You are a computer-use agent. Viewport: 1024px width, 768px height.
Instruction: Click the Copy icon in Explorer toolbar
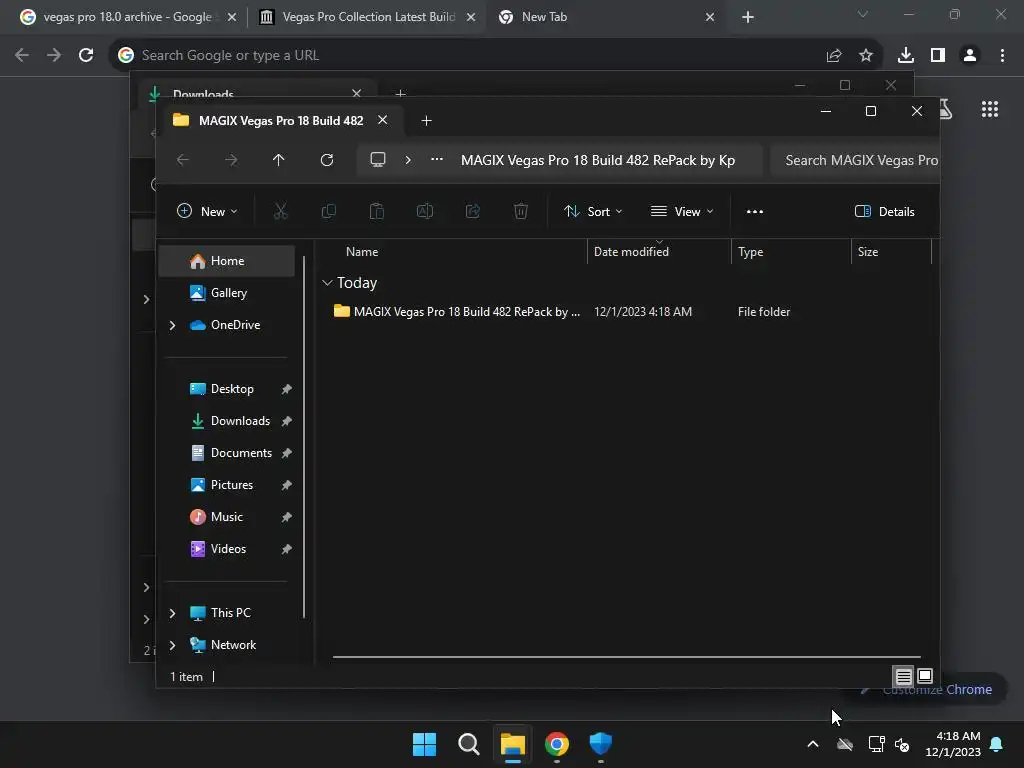(x=328, y=211)
